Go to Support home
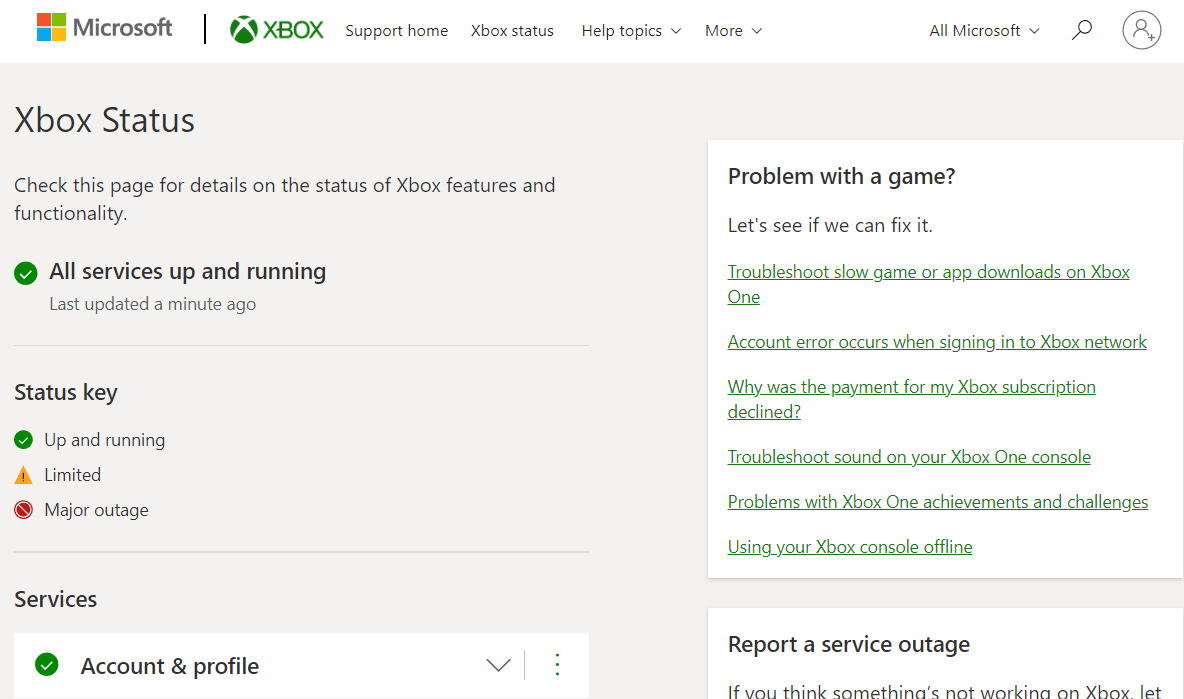This screenshot has height=699, width=1184. pos(396,31)
